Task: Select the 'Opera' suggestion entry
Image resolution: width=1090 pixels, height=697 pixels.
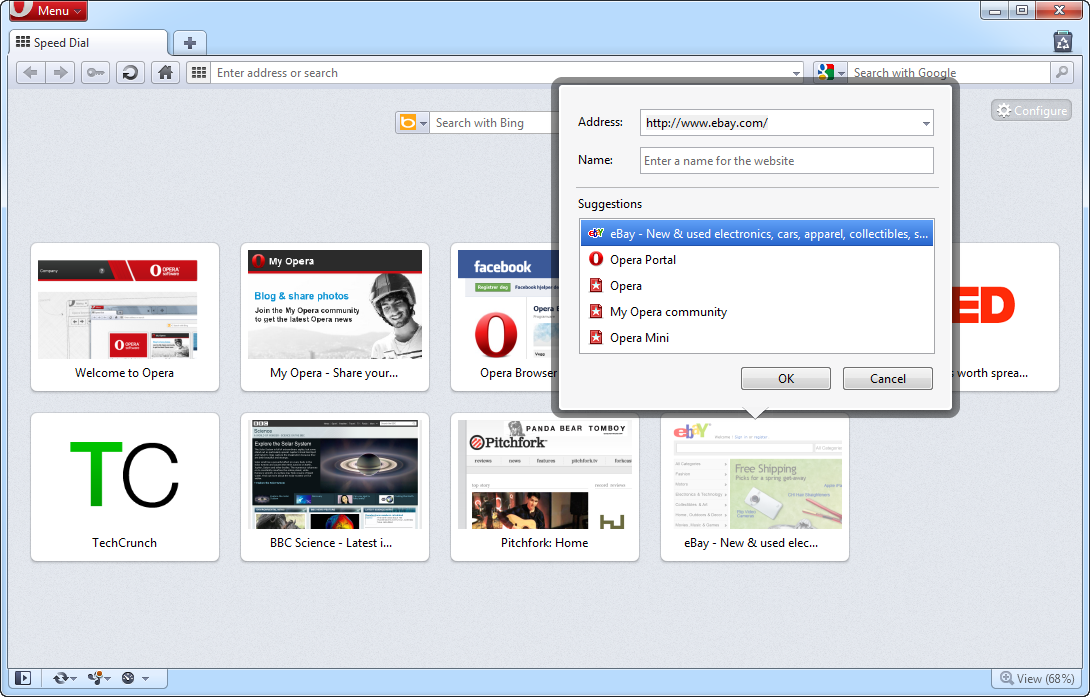Action: pos(756,286)
